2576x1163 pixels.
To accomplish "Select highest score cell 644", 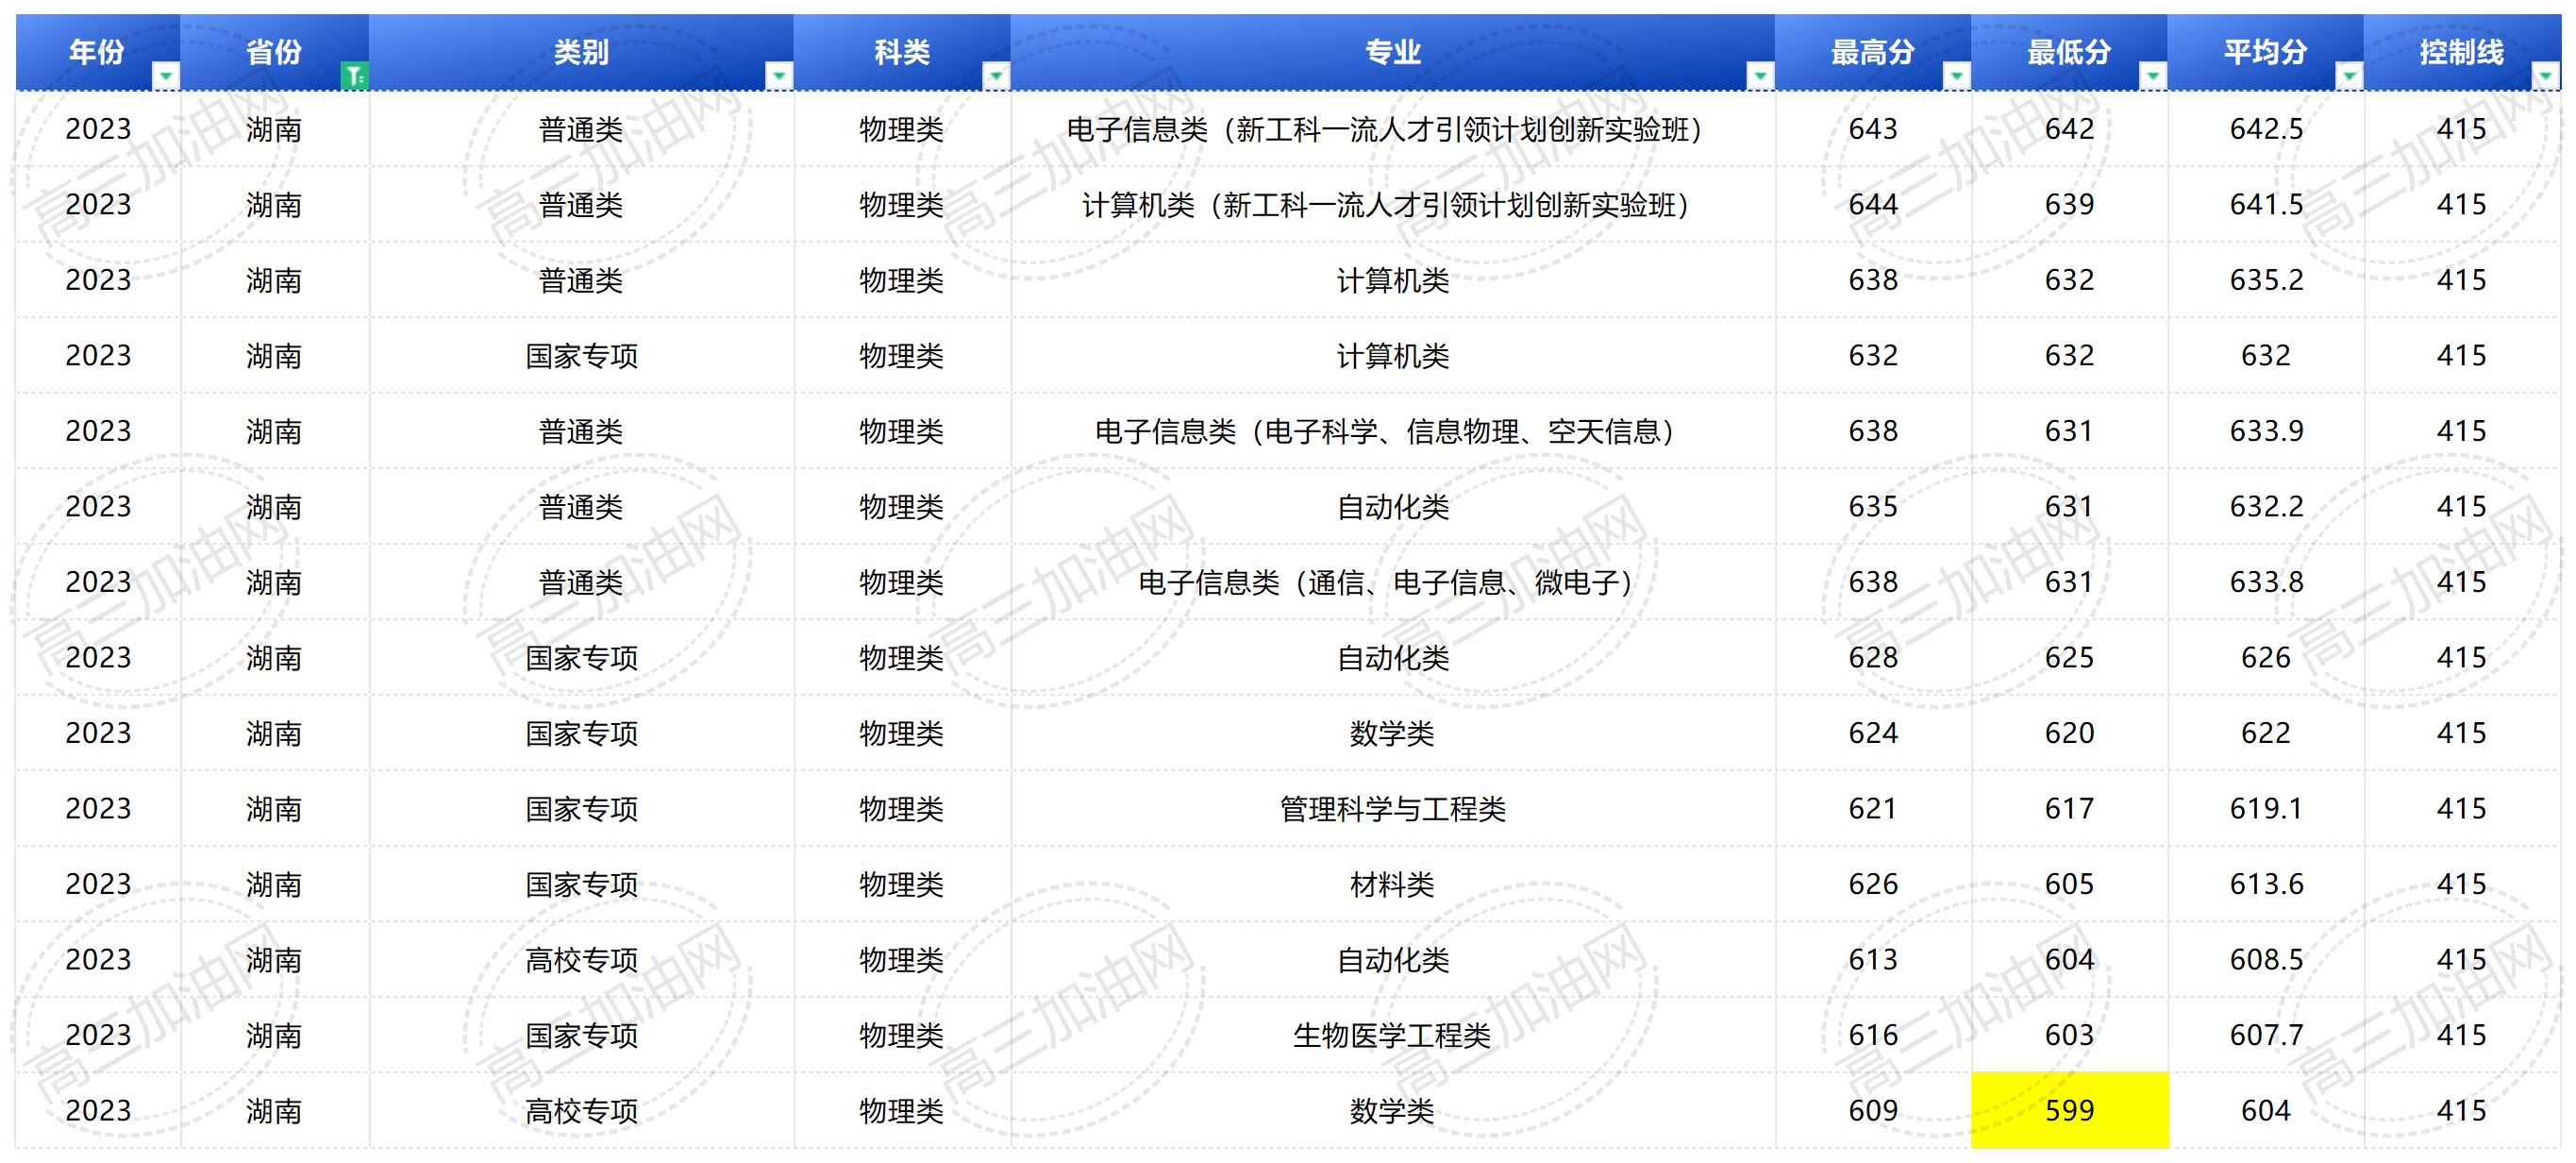I will coord(1873,205).
